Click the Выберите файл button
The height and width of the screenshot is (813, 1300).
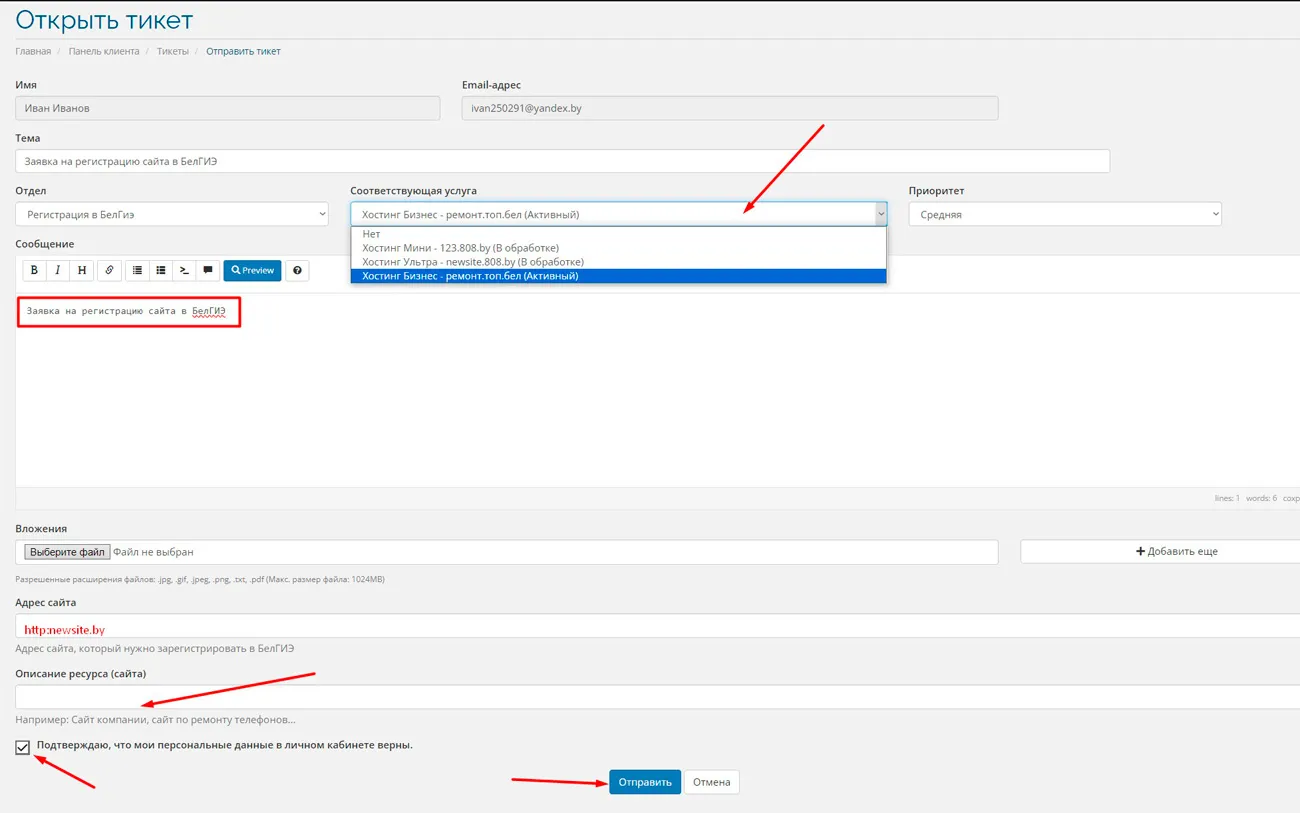[67, 552]
